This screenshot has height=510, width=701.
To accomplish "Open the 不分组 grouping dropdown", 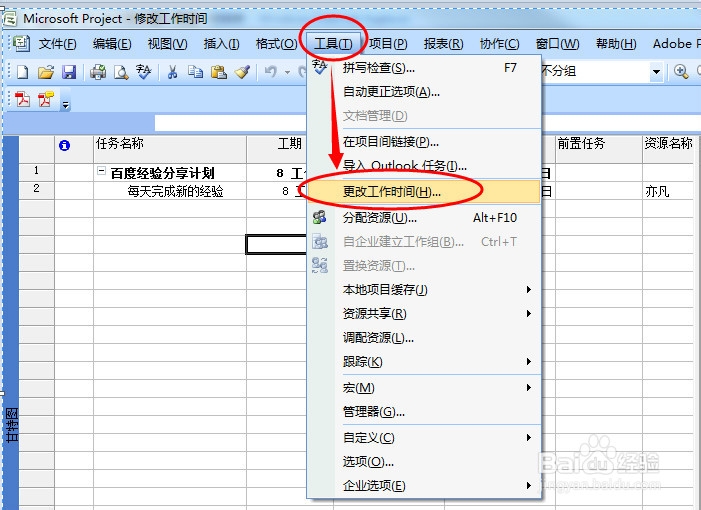I will tap(656, 72).
